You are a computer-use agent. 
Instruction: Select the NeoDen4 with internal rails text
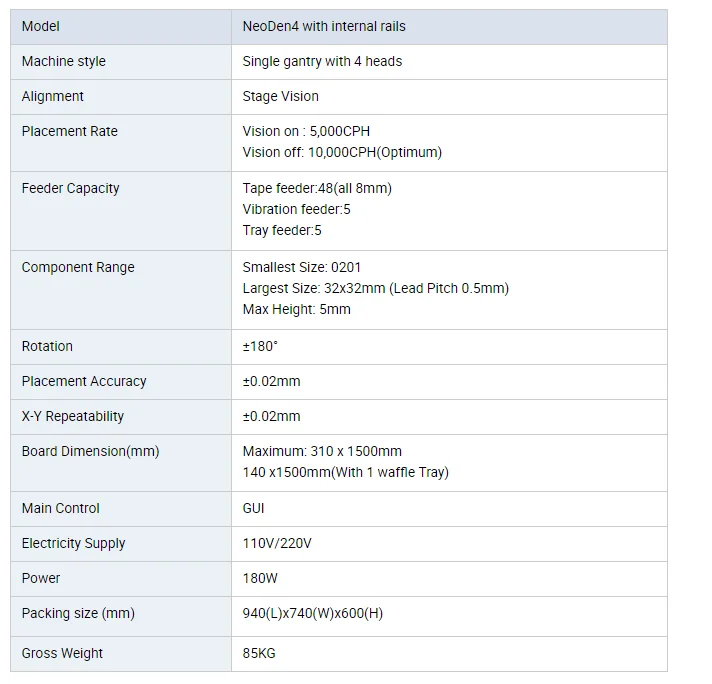point(324,26)
